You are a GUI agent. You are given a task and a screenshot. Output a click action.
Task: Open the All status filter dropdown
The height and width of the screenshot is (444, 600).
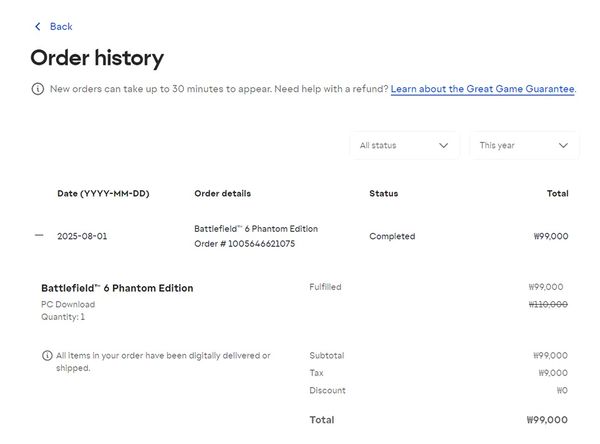[403, 145]
